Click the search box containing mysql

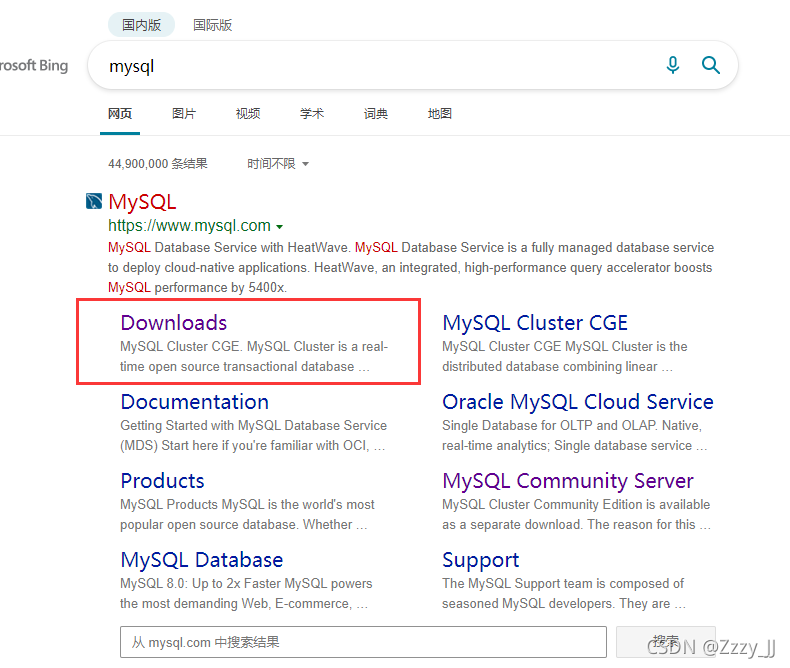point(413,65)
